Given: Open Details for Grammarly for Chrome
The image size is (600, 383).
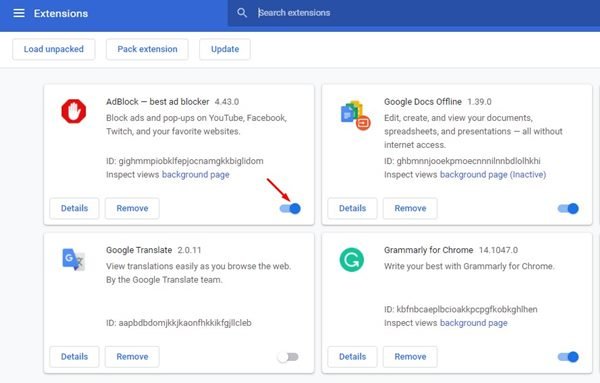Looking at the screenshot, I should 352,357.
